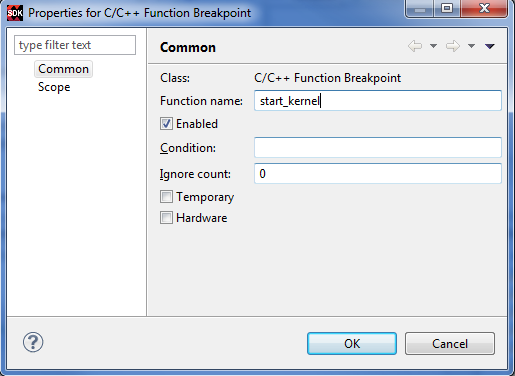515x376 pixels.
Task: Confirm with the OK button
Action: (352, 343)
